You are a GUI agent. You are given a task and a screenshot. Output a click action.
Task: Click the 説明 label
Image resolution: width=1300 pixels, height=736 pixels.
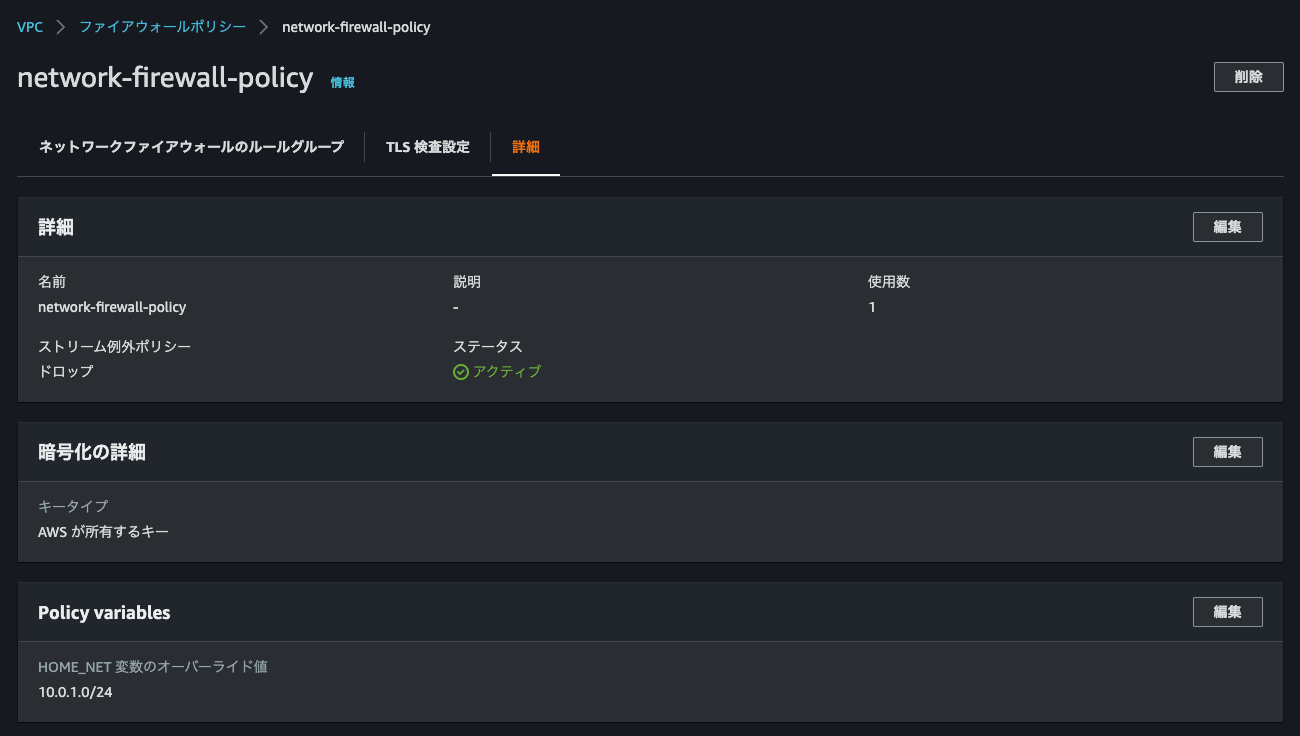(467, 282)
